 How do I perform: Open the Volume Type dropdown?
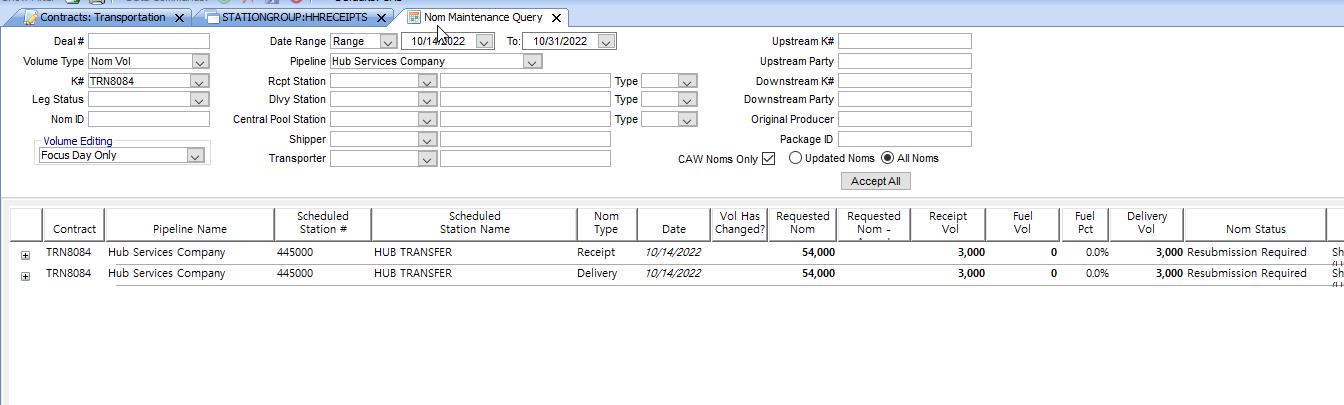click(x=200, y=62)
